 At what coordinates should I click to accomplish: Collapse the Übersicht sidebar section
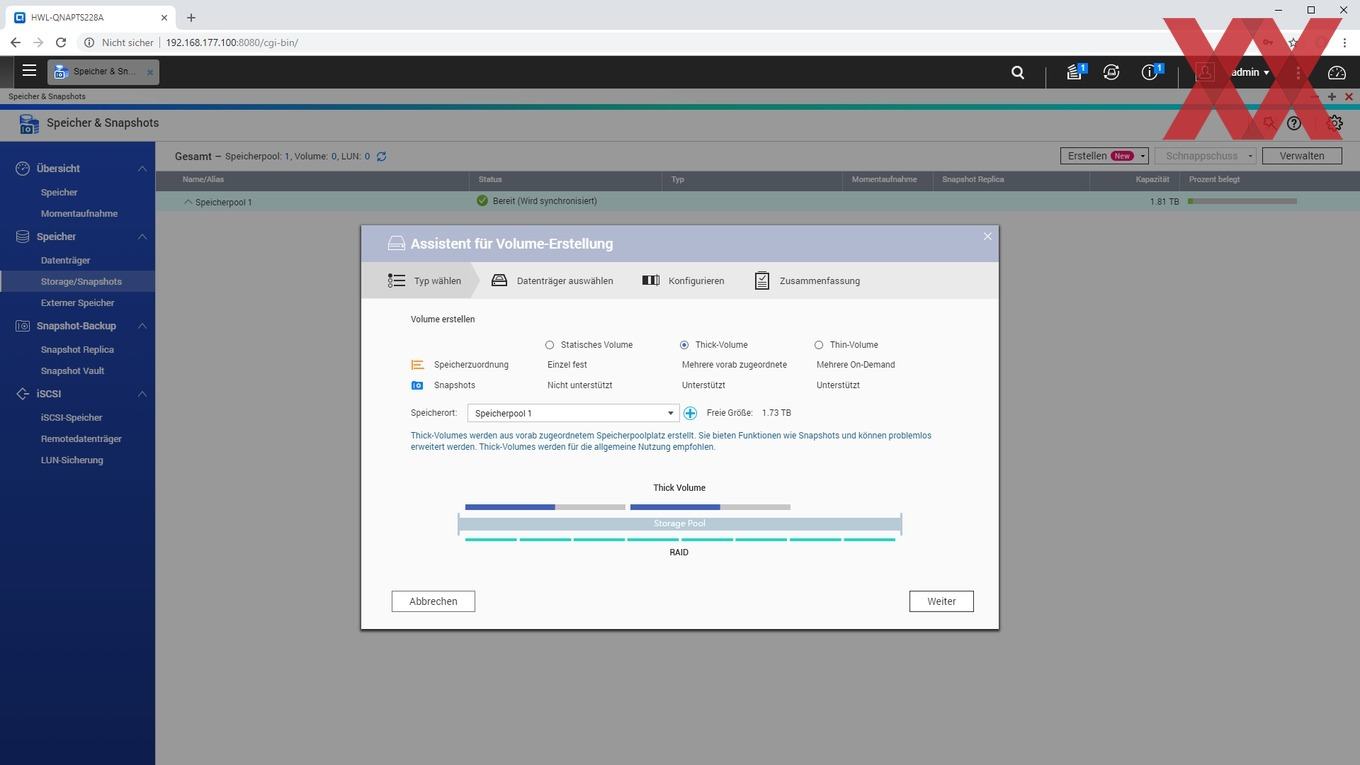coord(142,168)
